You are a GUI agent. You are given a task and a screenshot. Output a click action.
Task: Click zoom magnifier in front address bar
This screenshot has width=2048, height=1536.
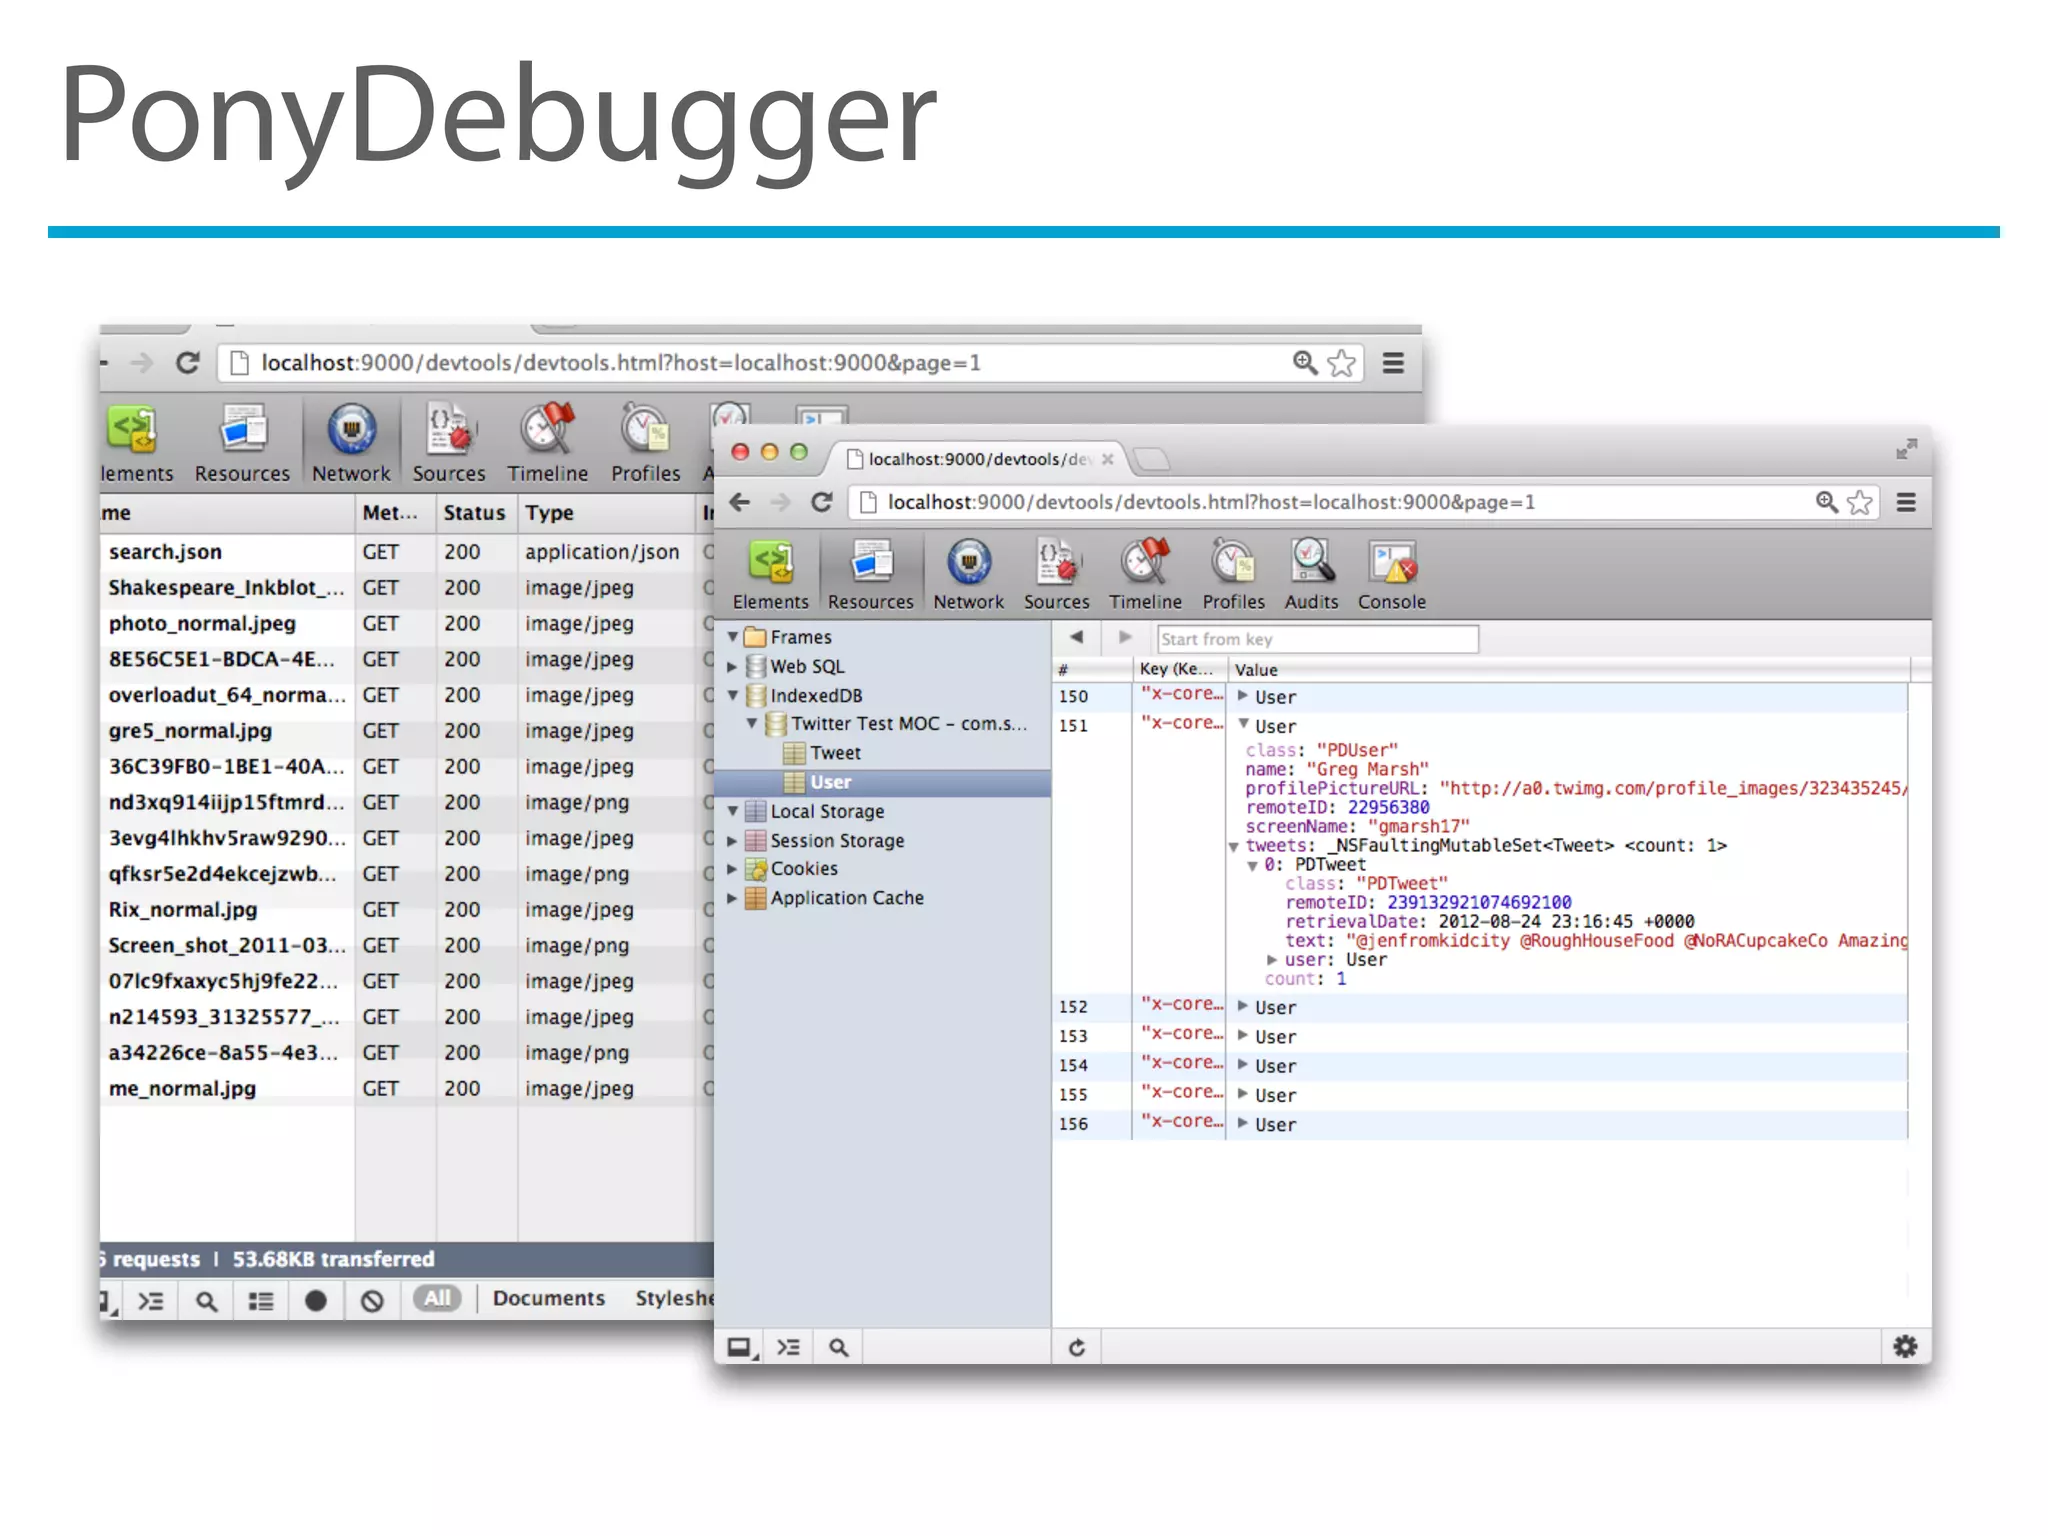pos(1827,502)
